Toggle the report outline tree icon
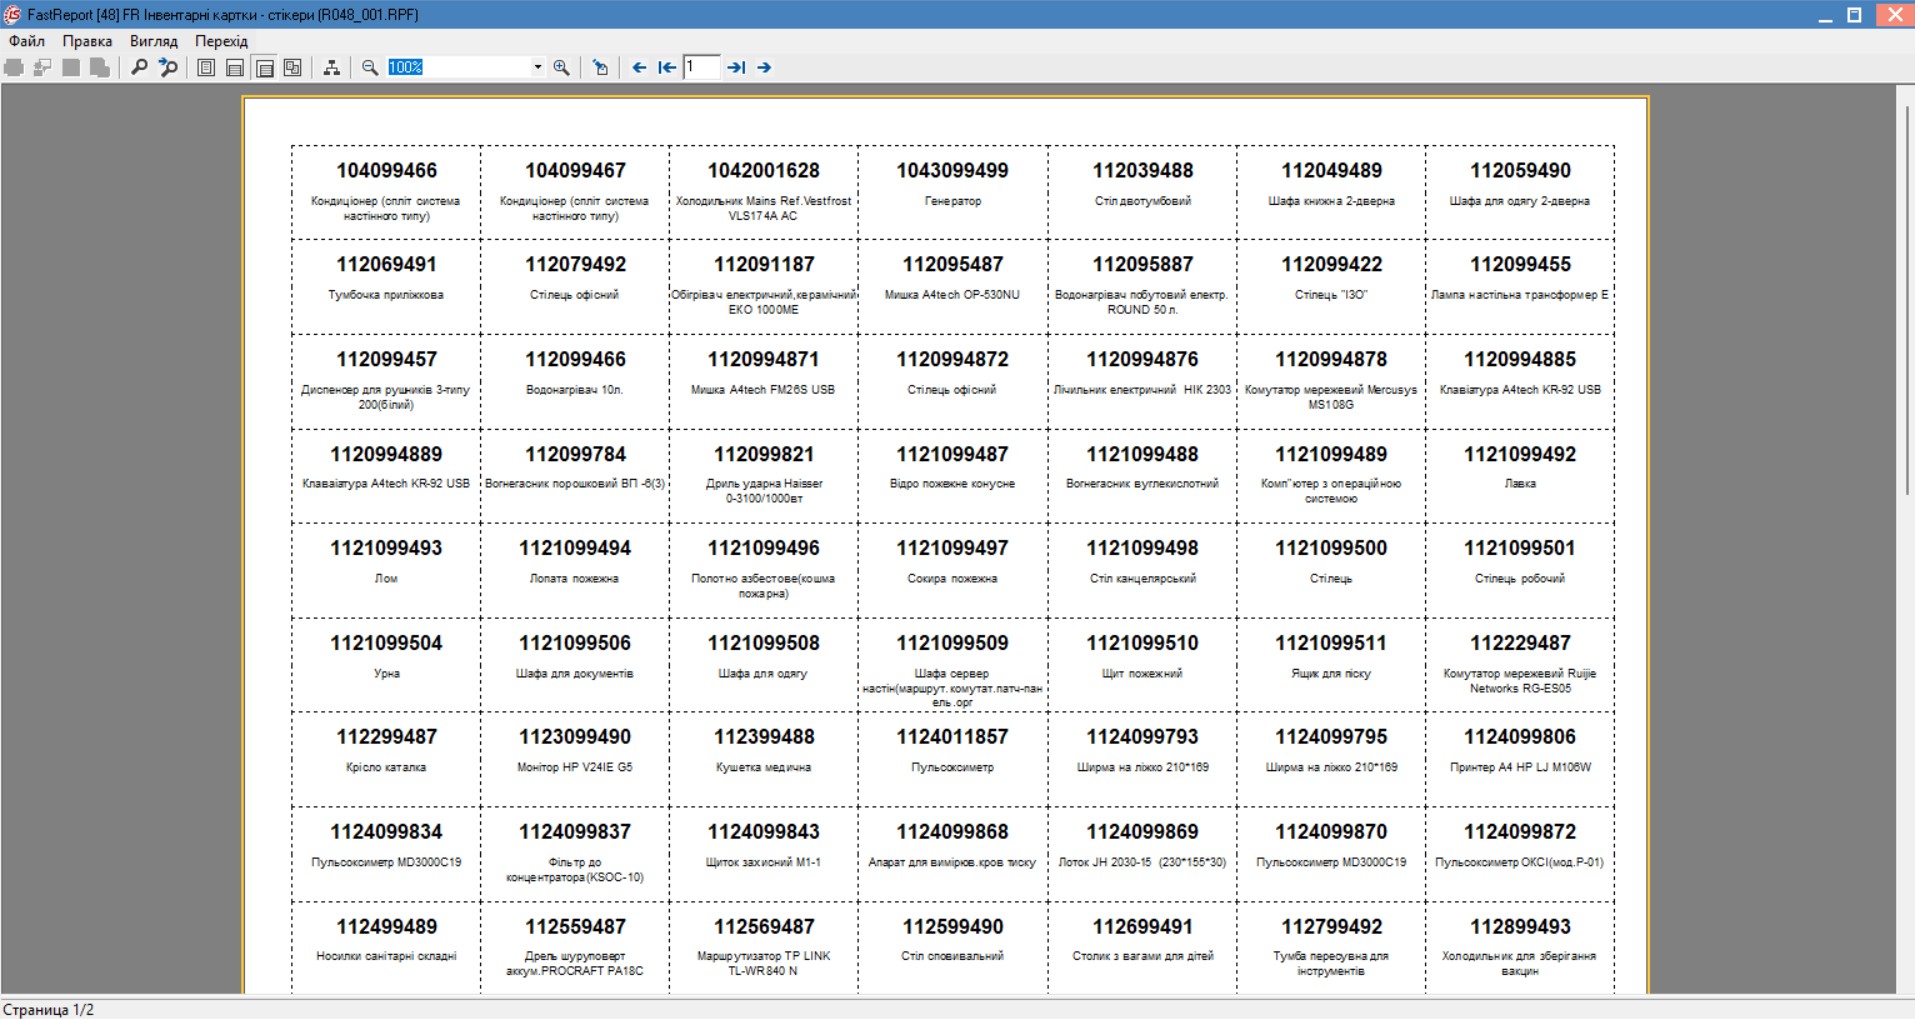 tap(331, 67)
